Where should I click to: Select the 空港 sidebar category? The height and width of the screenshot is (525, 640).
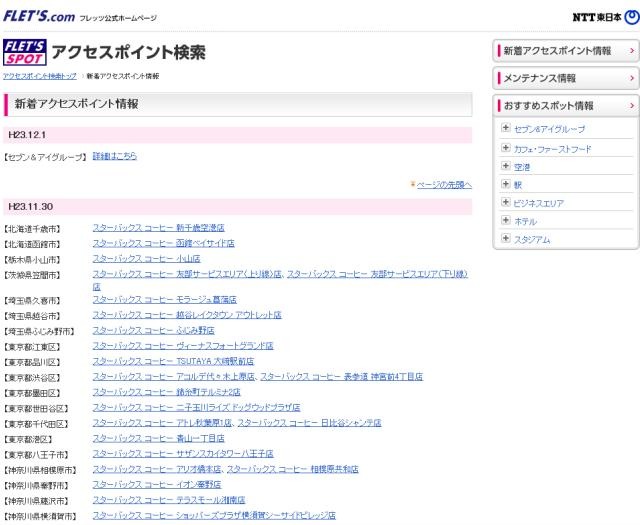[522, 167]
